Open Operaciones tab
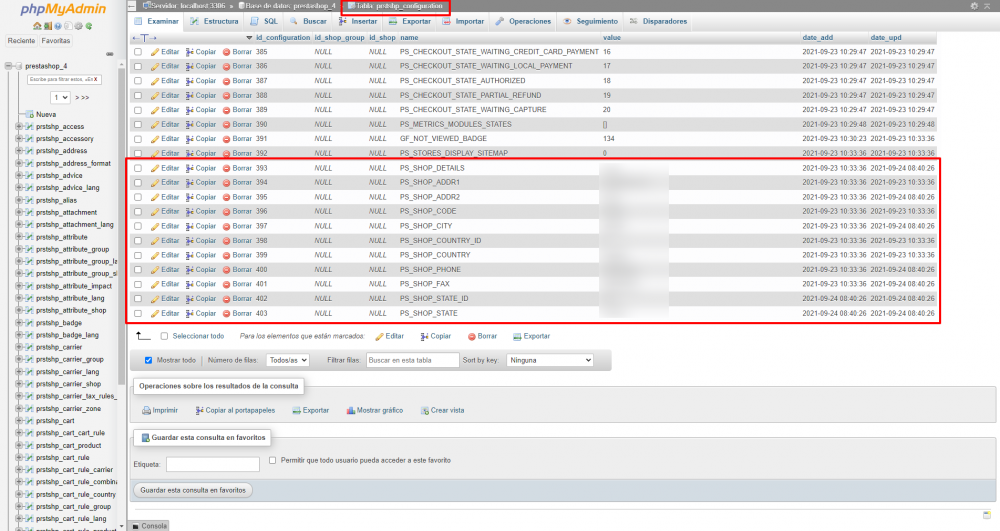The height and width of the screenshot is (531, 1000). click(x=524, y=21)
